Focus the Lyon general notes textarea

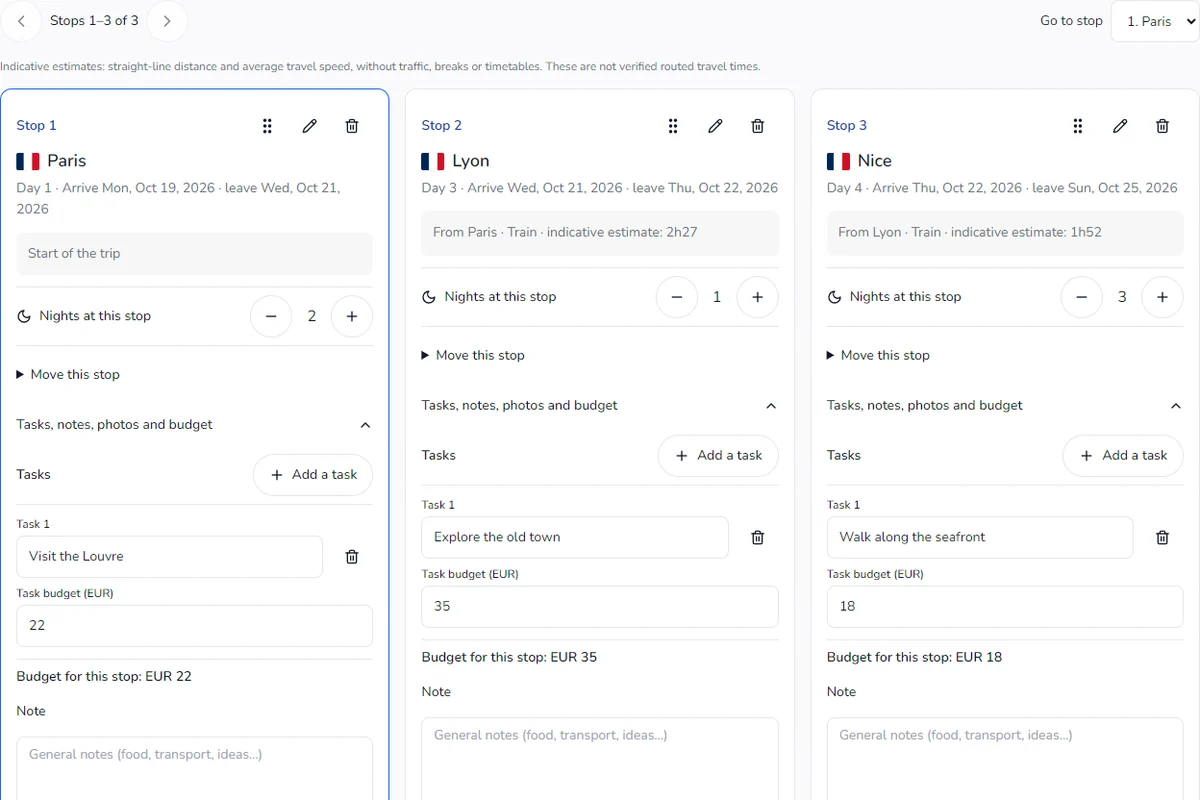tap(600, 759)
